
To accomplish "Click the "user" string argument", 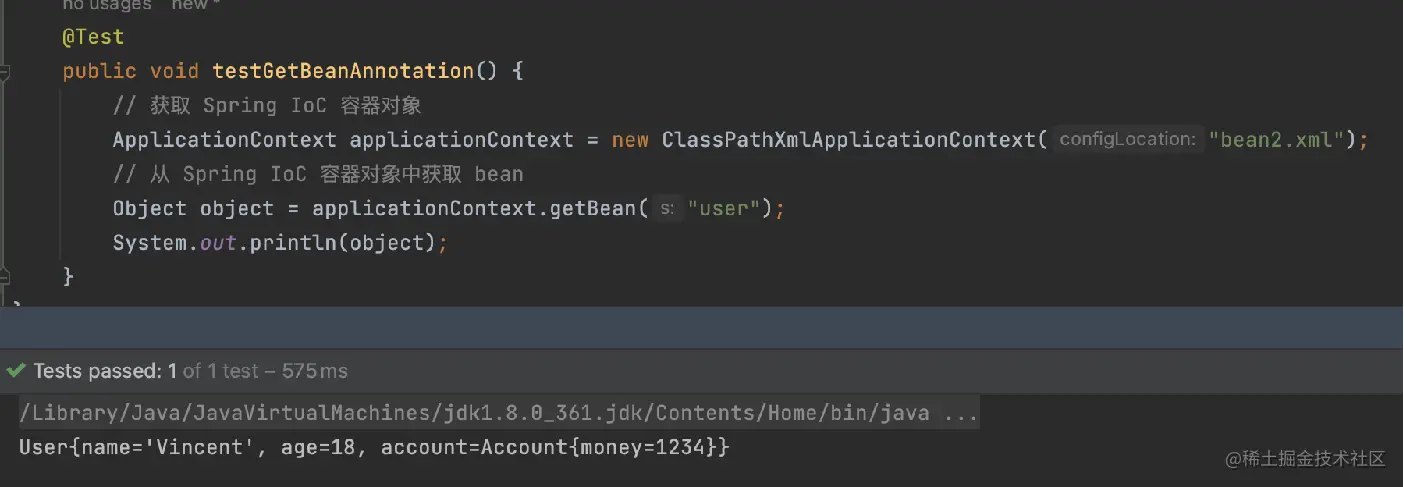I will [x=725, y=209].
